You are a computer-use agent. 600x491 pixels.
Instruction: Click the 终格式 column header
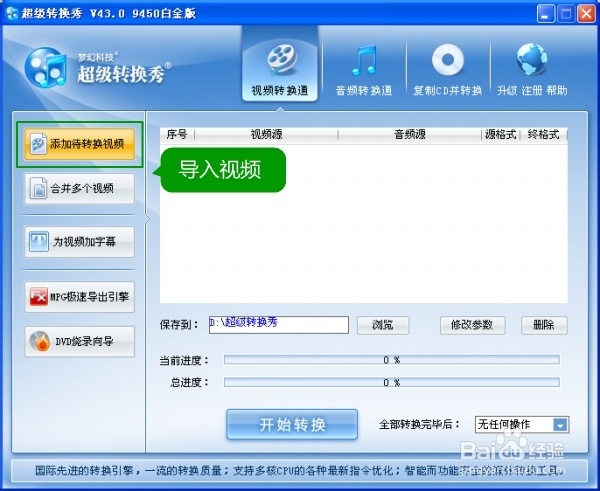tap(543, 135)
